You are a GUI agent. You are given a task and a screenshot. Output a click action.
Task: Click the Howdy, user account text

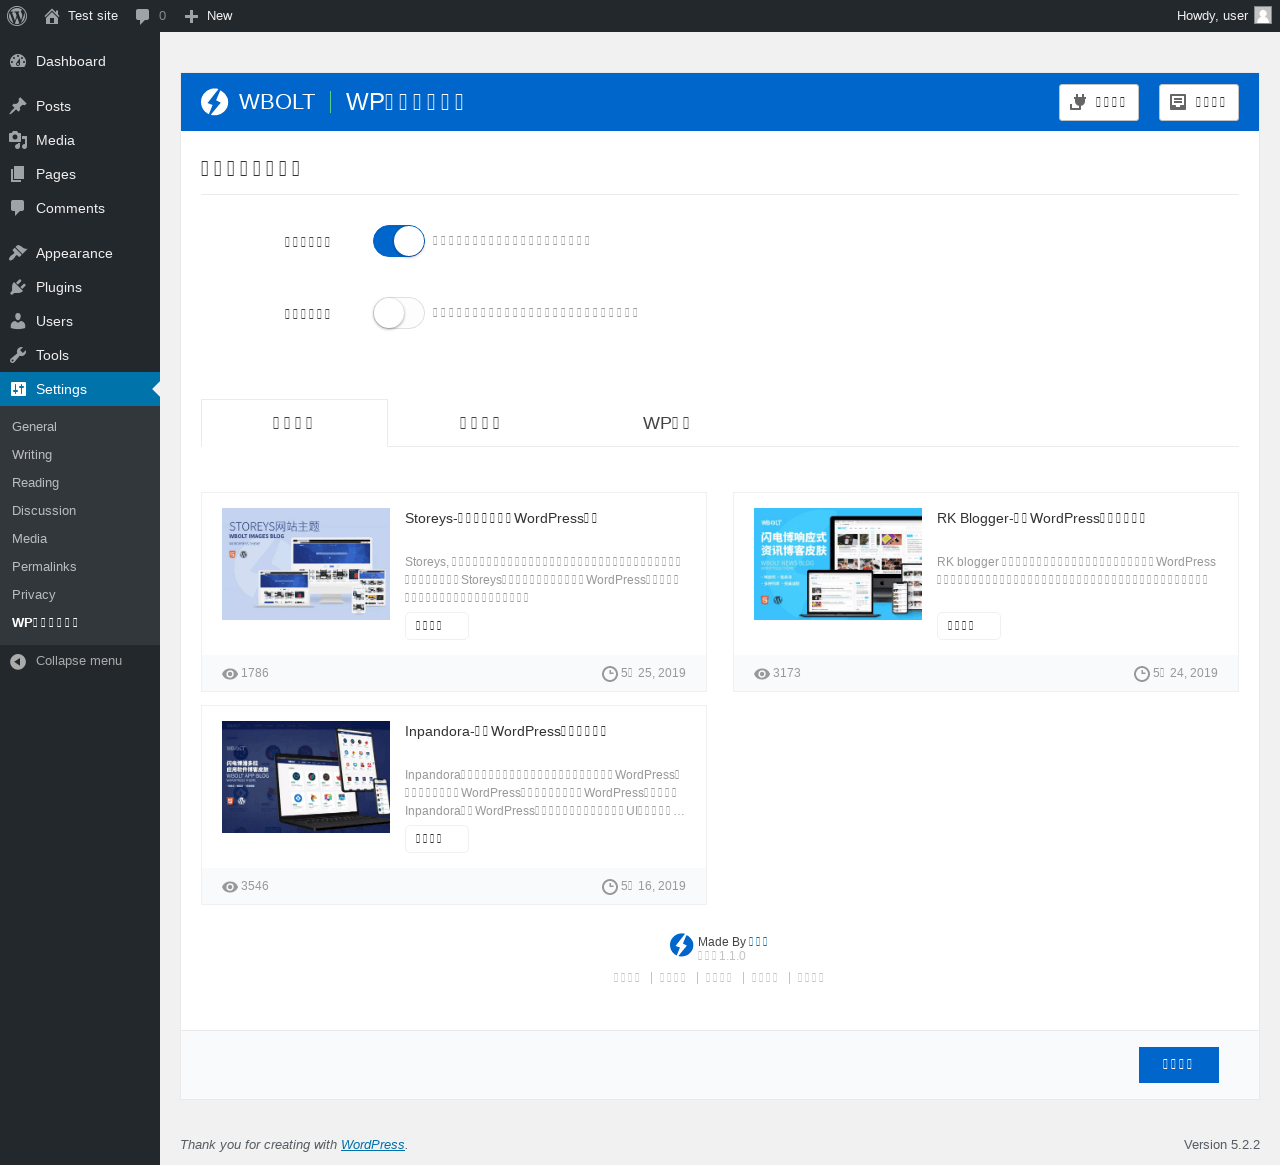click(x=1212, y=16)
